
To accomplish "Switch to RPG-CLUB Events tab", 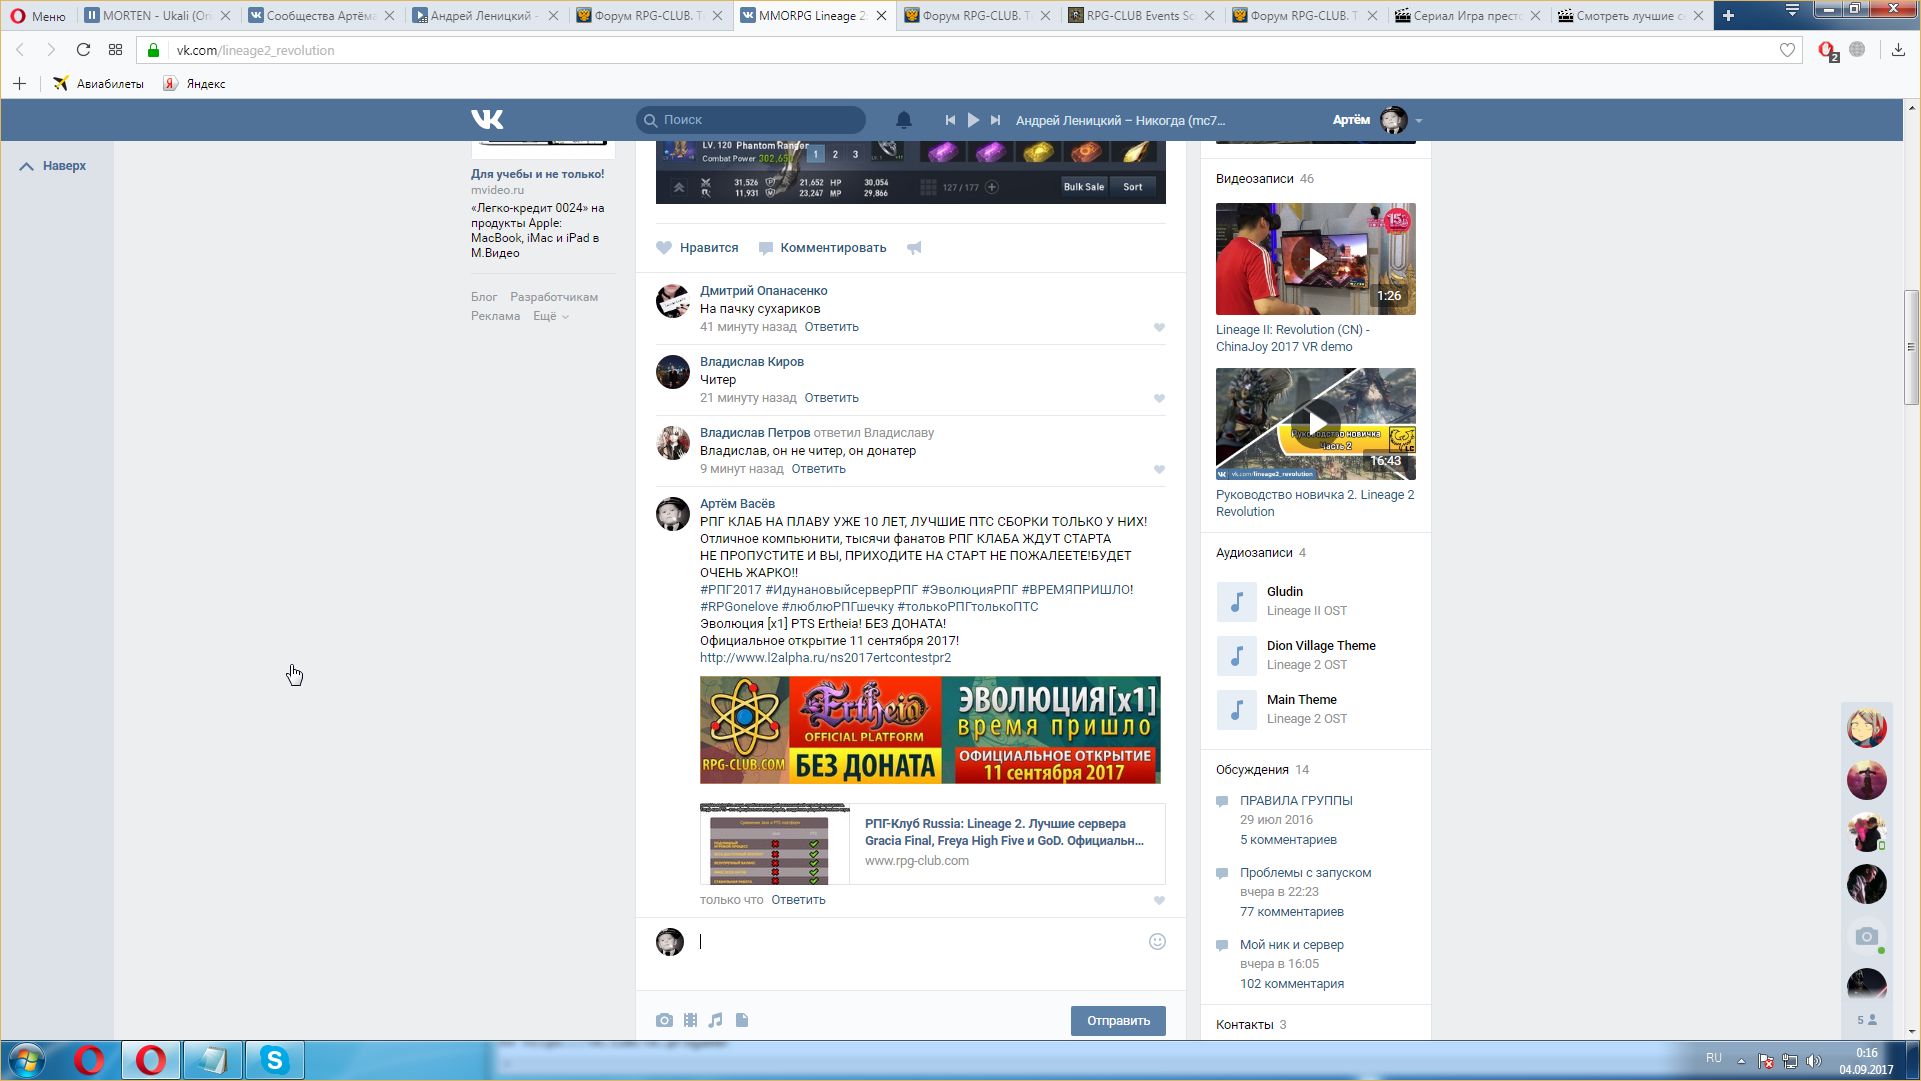I will click(x=1141, y=15).
